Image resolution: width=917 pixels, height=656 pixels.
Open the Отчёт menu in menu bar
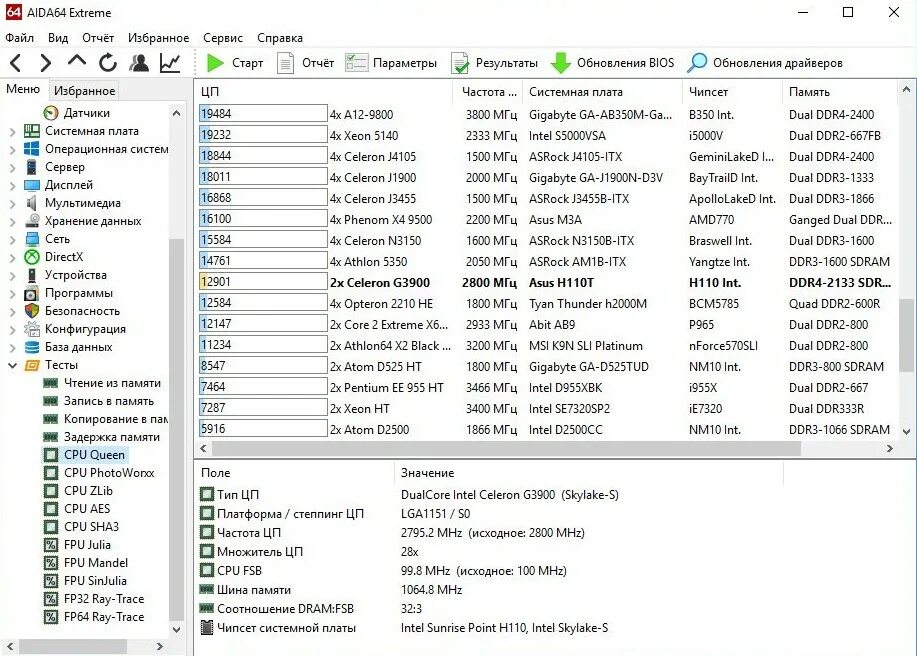(98, 37)
